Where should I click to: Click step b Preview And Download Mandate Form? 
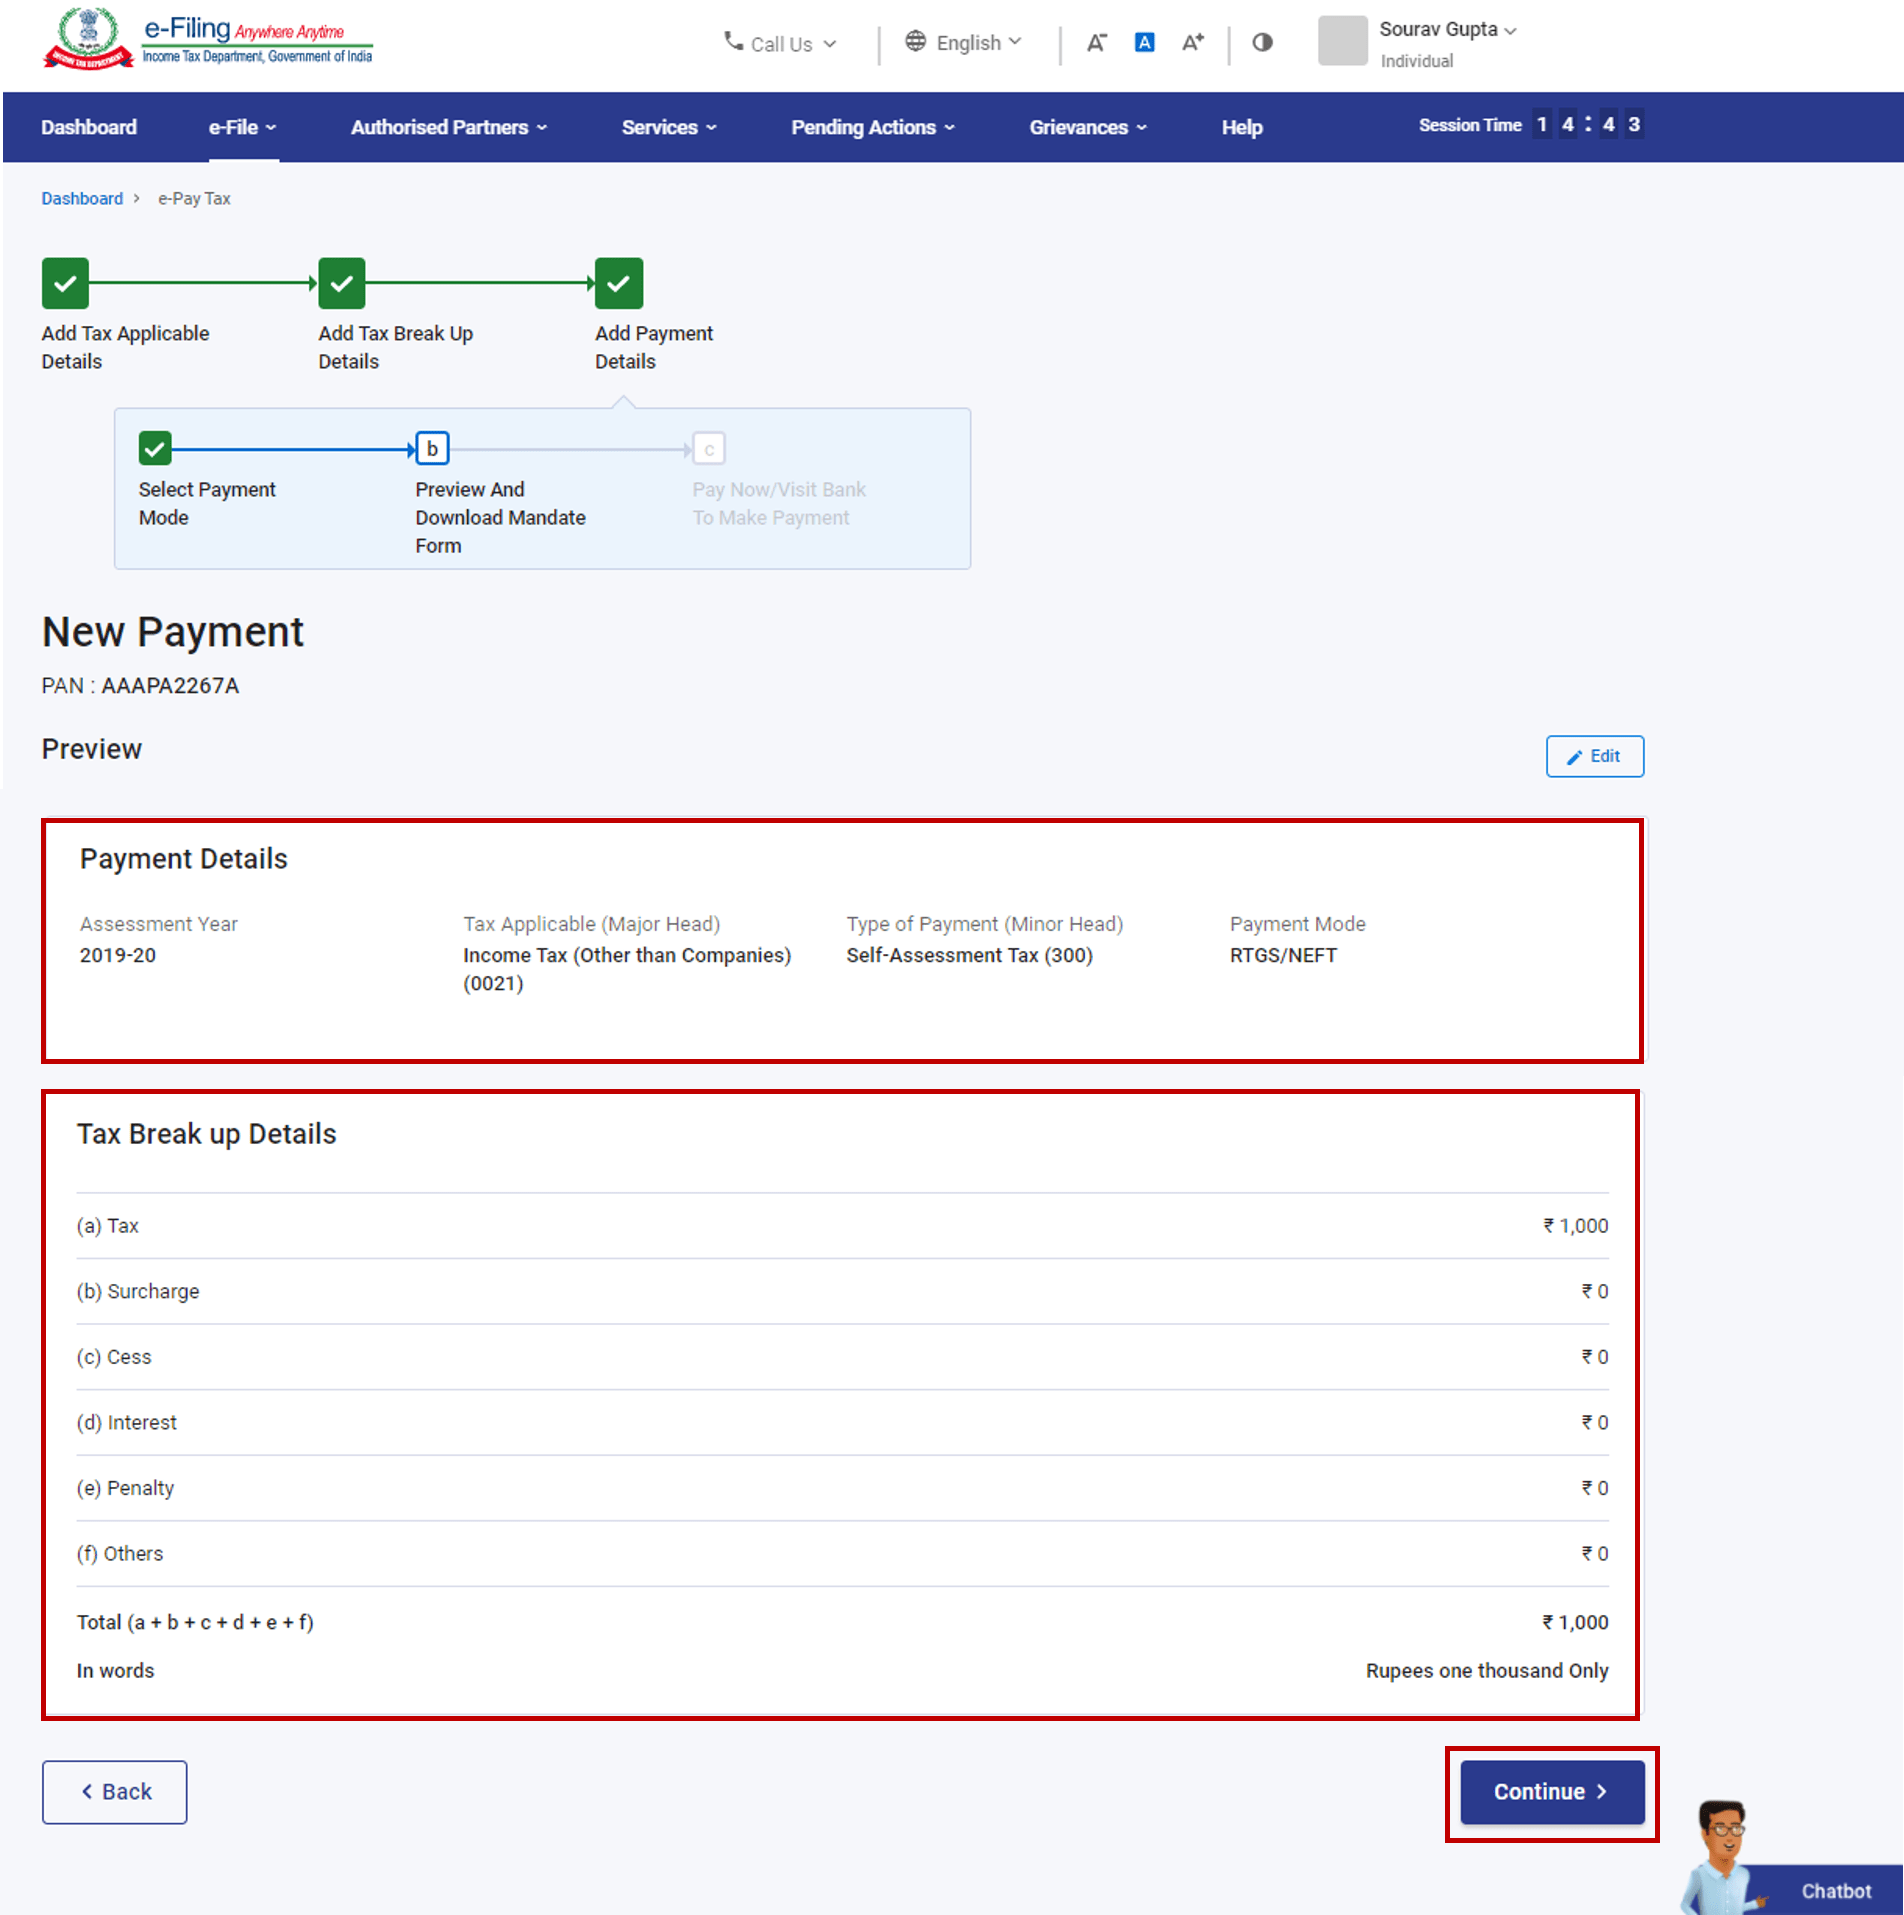point(432,449)
